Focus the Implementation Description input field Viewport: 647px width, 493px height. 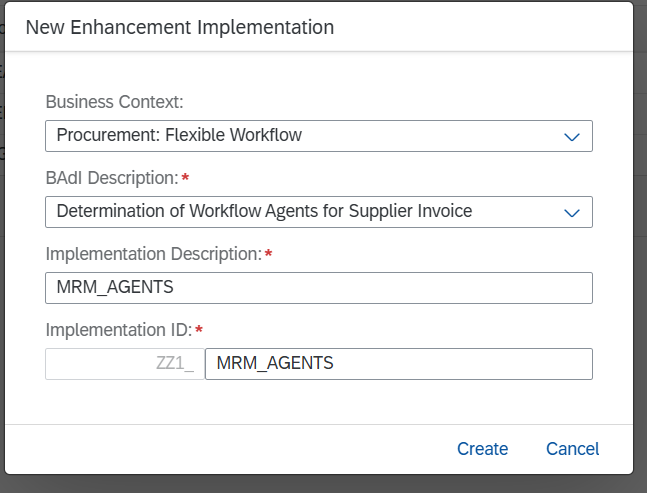pos(319,288)
